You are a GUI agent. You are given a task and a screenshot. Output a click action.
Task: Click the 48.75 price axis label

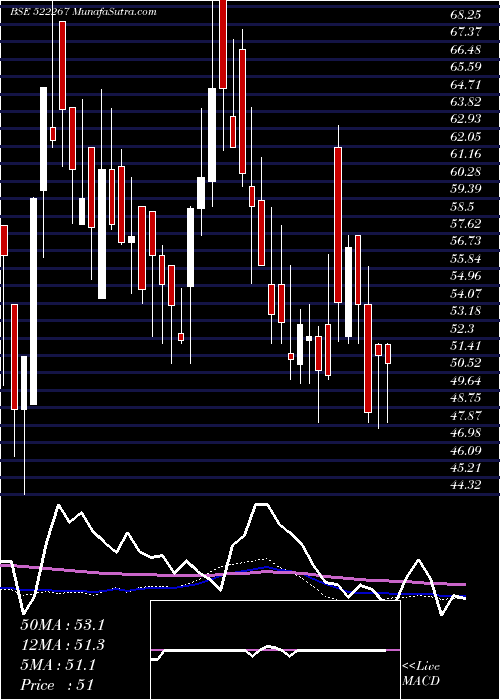(x=466, y=398)
